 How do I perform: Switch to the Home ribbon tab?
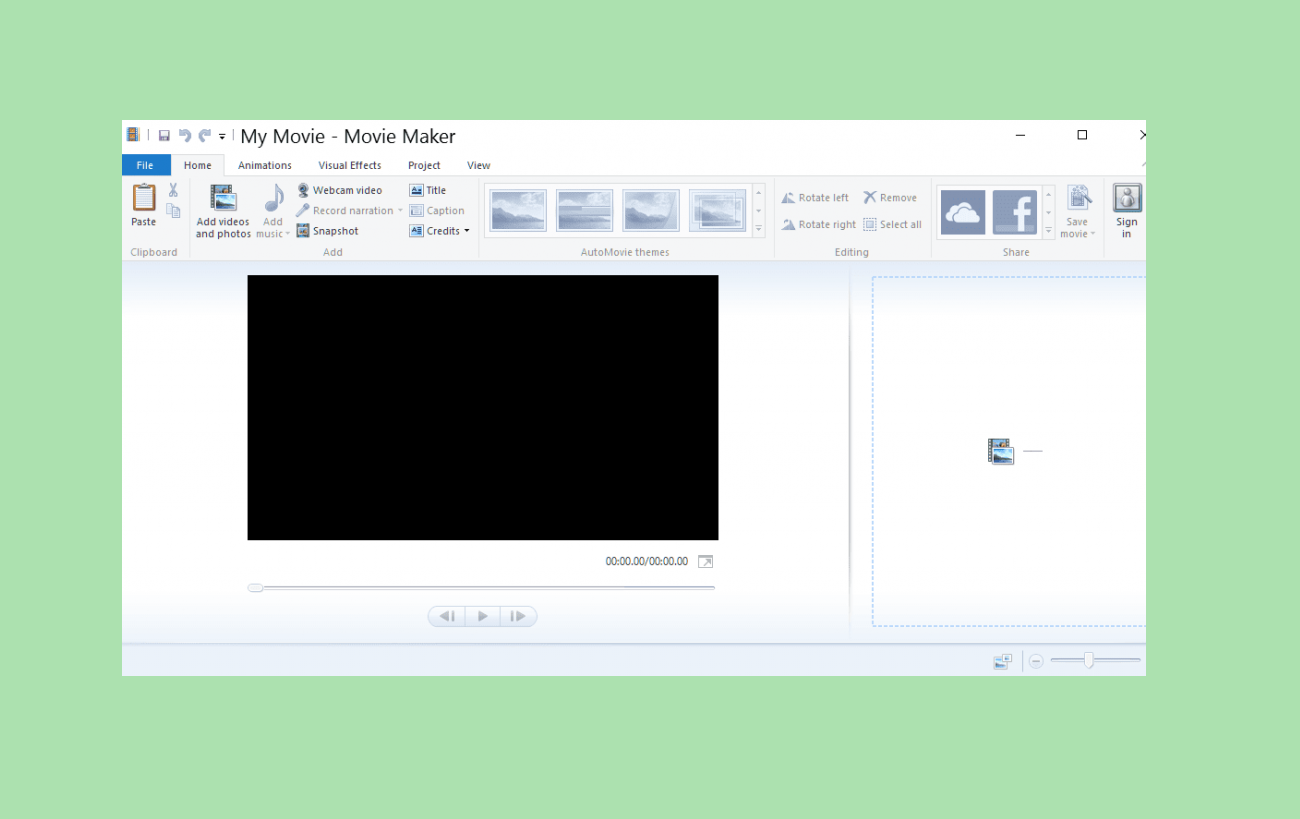(x=198, y=165)
